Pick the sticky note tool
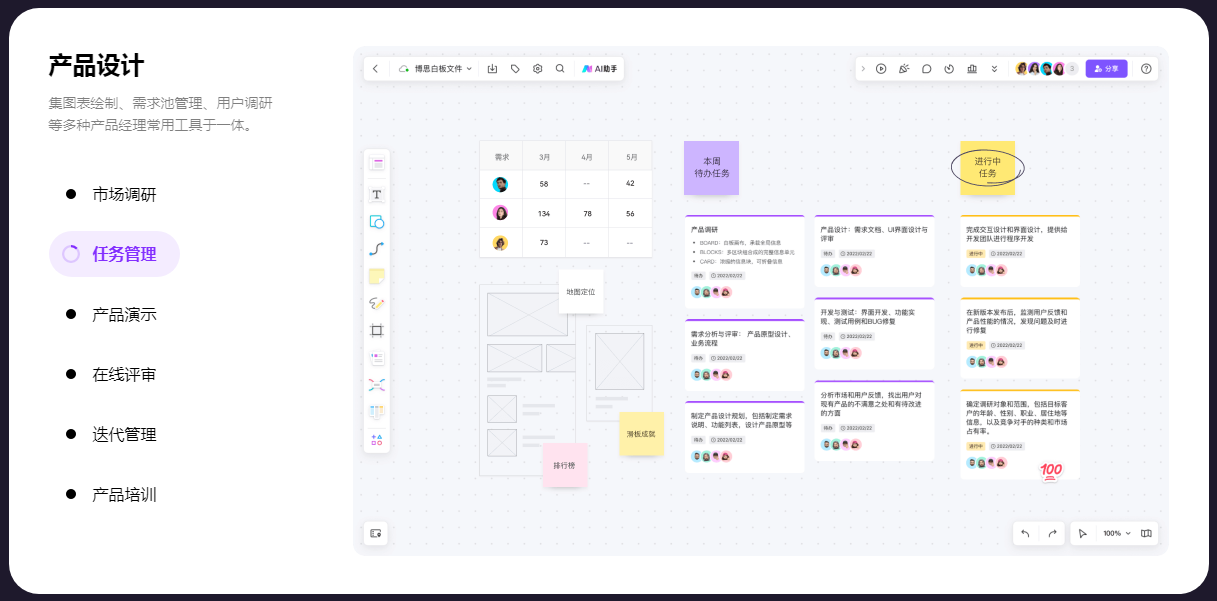Viewport: 1217px width, 601px height. coord(377,276)
